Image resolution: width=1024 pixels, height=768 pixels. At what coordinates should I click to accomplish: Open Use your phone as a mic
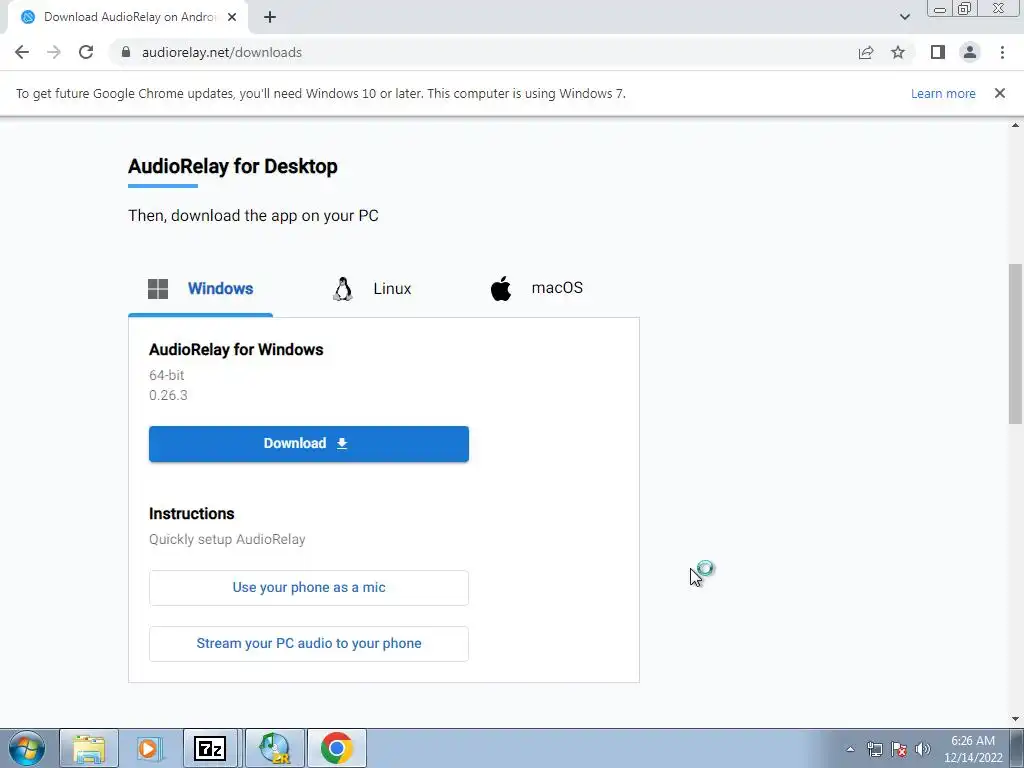click(x=309, y=588)
